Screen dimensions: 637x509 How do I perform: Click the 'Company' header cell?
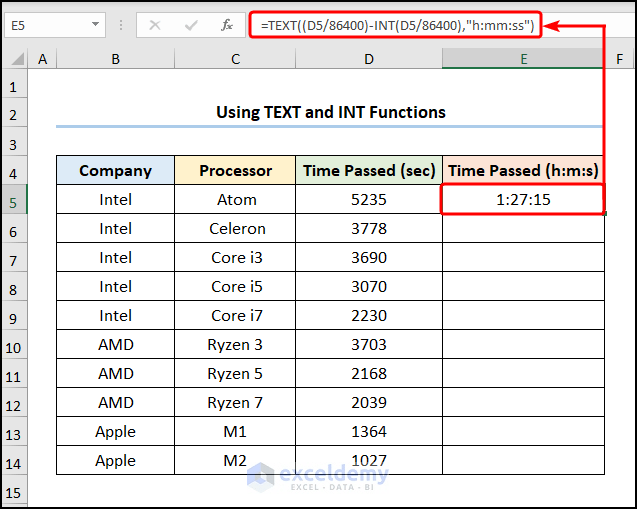[x=115, y=170]
